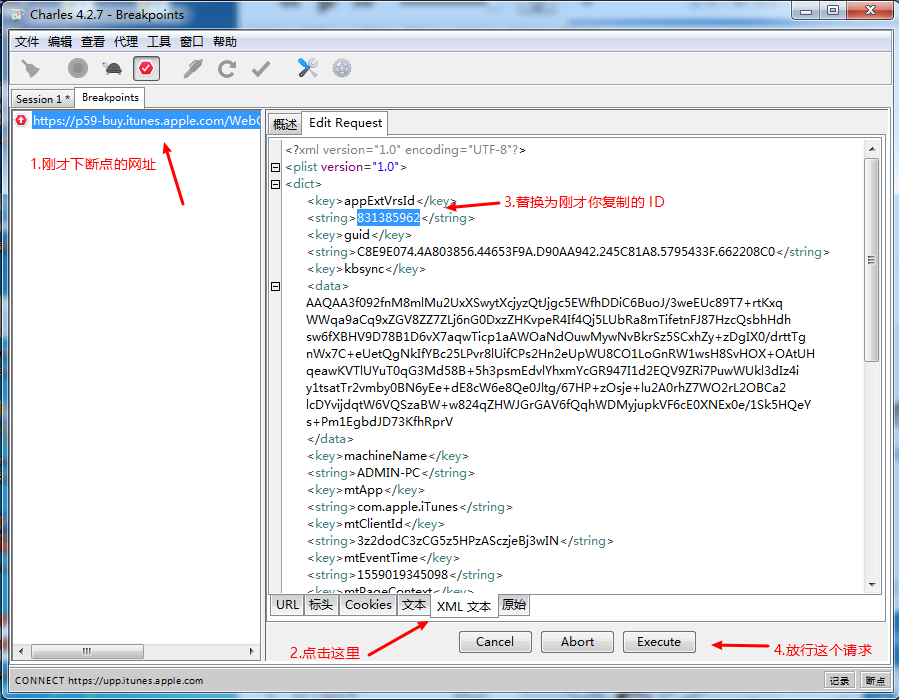
Task: Collapse the data XML node
Action: point(276,286)
